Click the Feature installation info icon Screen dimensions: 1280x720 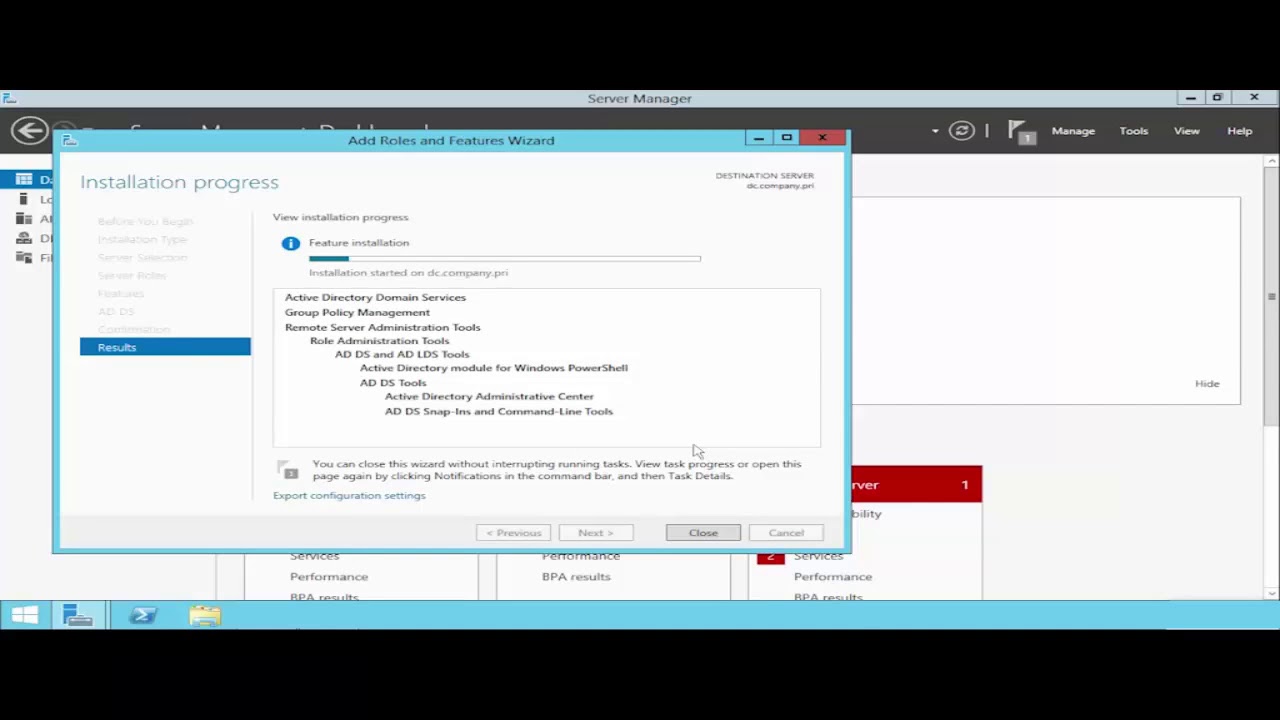click(290, 243)
